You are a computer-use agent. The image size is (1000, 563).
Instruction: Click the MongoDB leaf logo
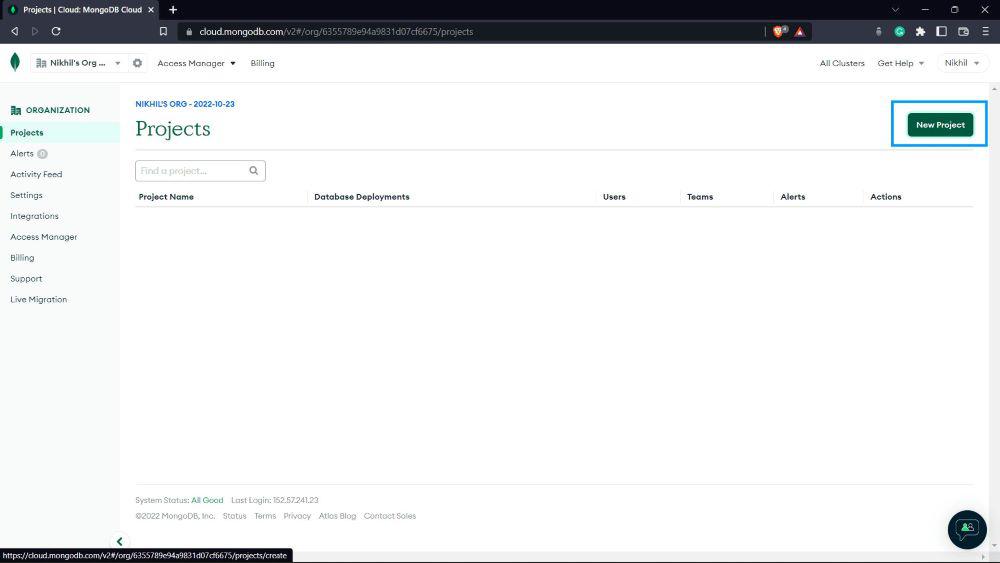coord(15,62)
